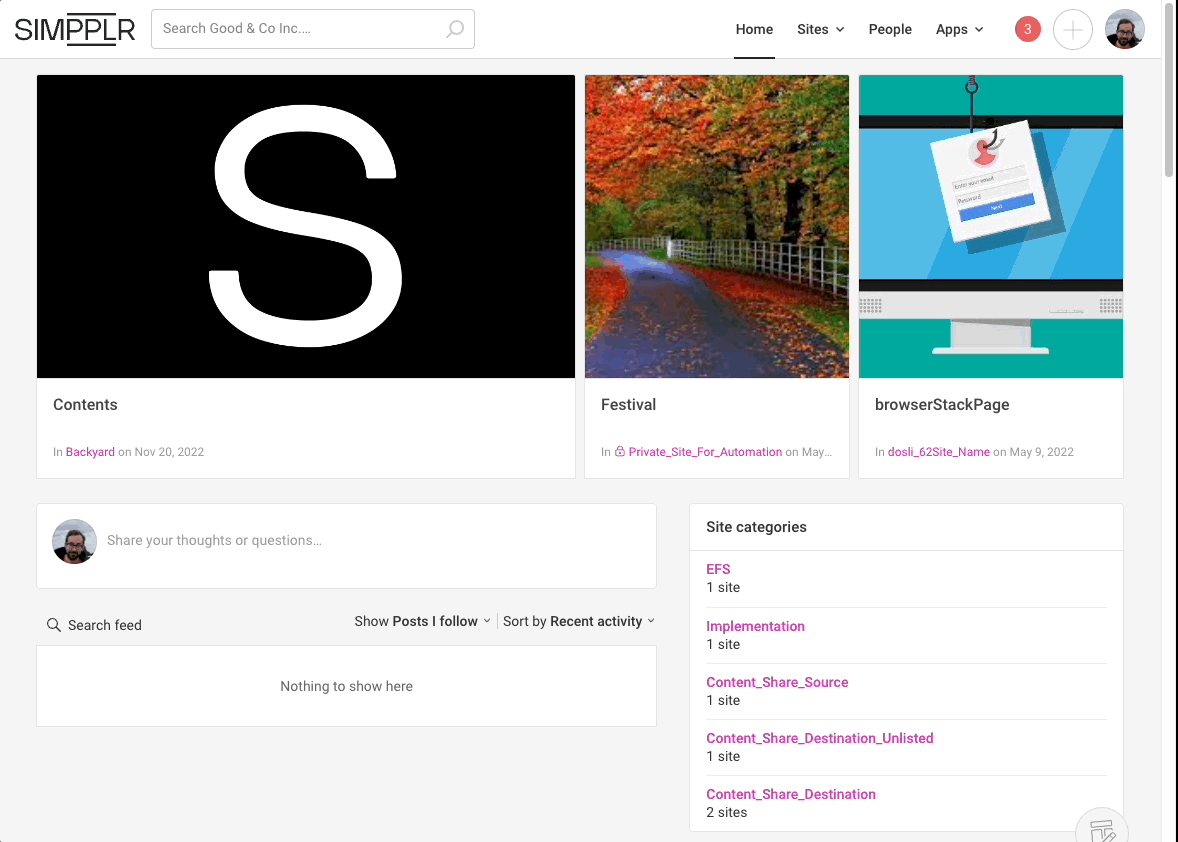Click the Search feed magnifier icon
This screenshot has width=1178, height=842.
[54, 625]
